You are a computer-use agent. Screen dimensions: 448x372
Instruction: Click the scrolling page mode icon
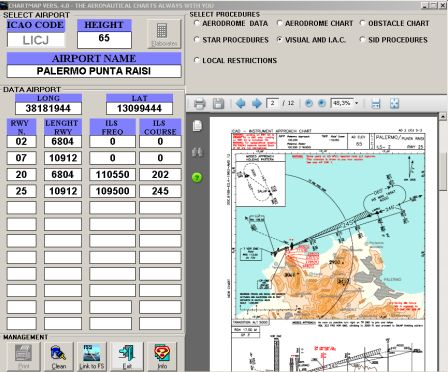click(376, 104)
